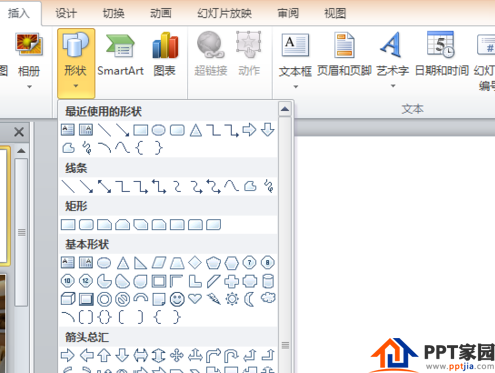Insert the cube shape
Viewport: 495px width, 373px height.
click(68, 299)
